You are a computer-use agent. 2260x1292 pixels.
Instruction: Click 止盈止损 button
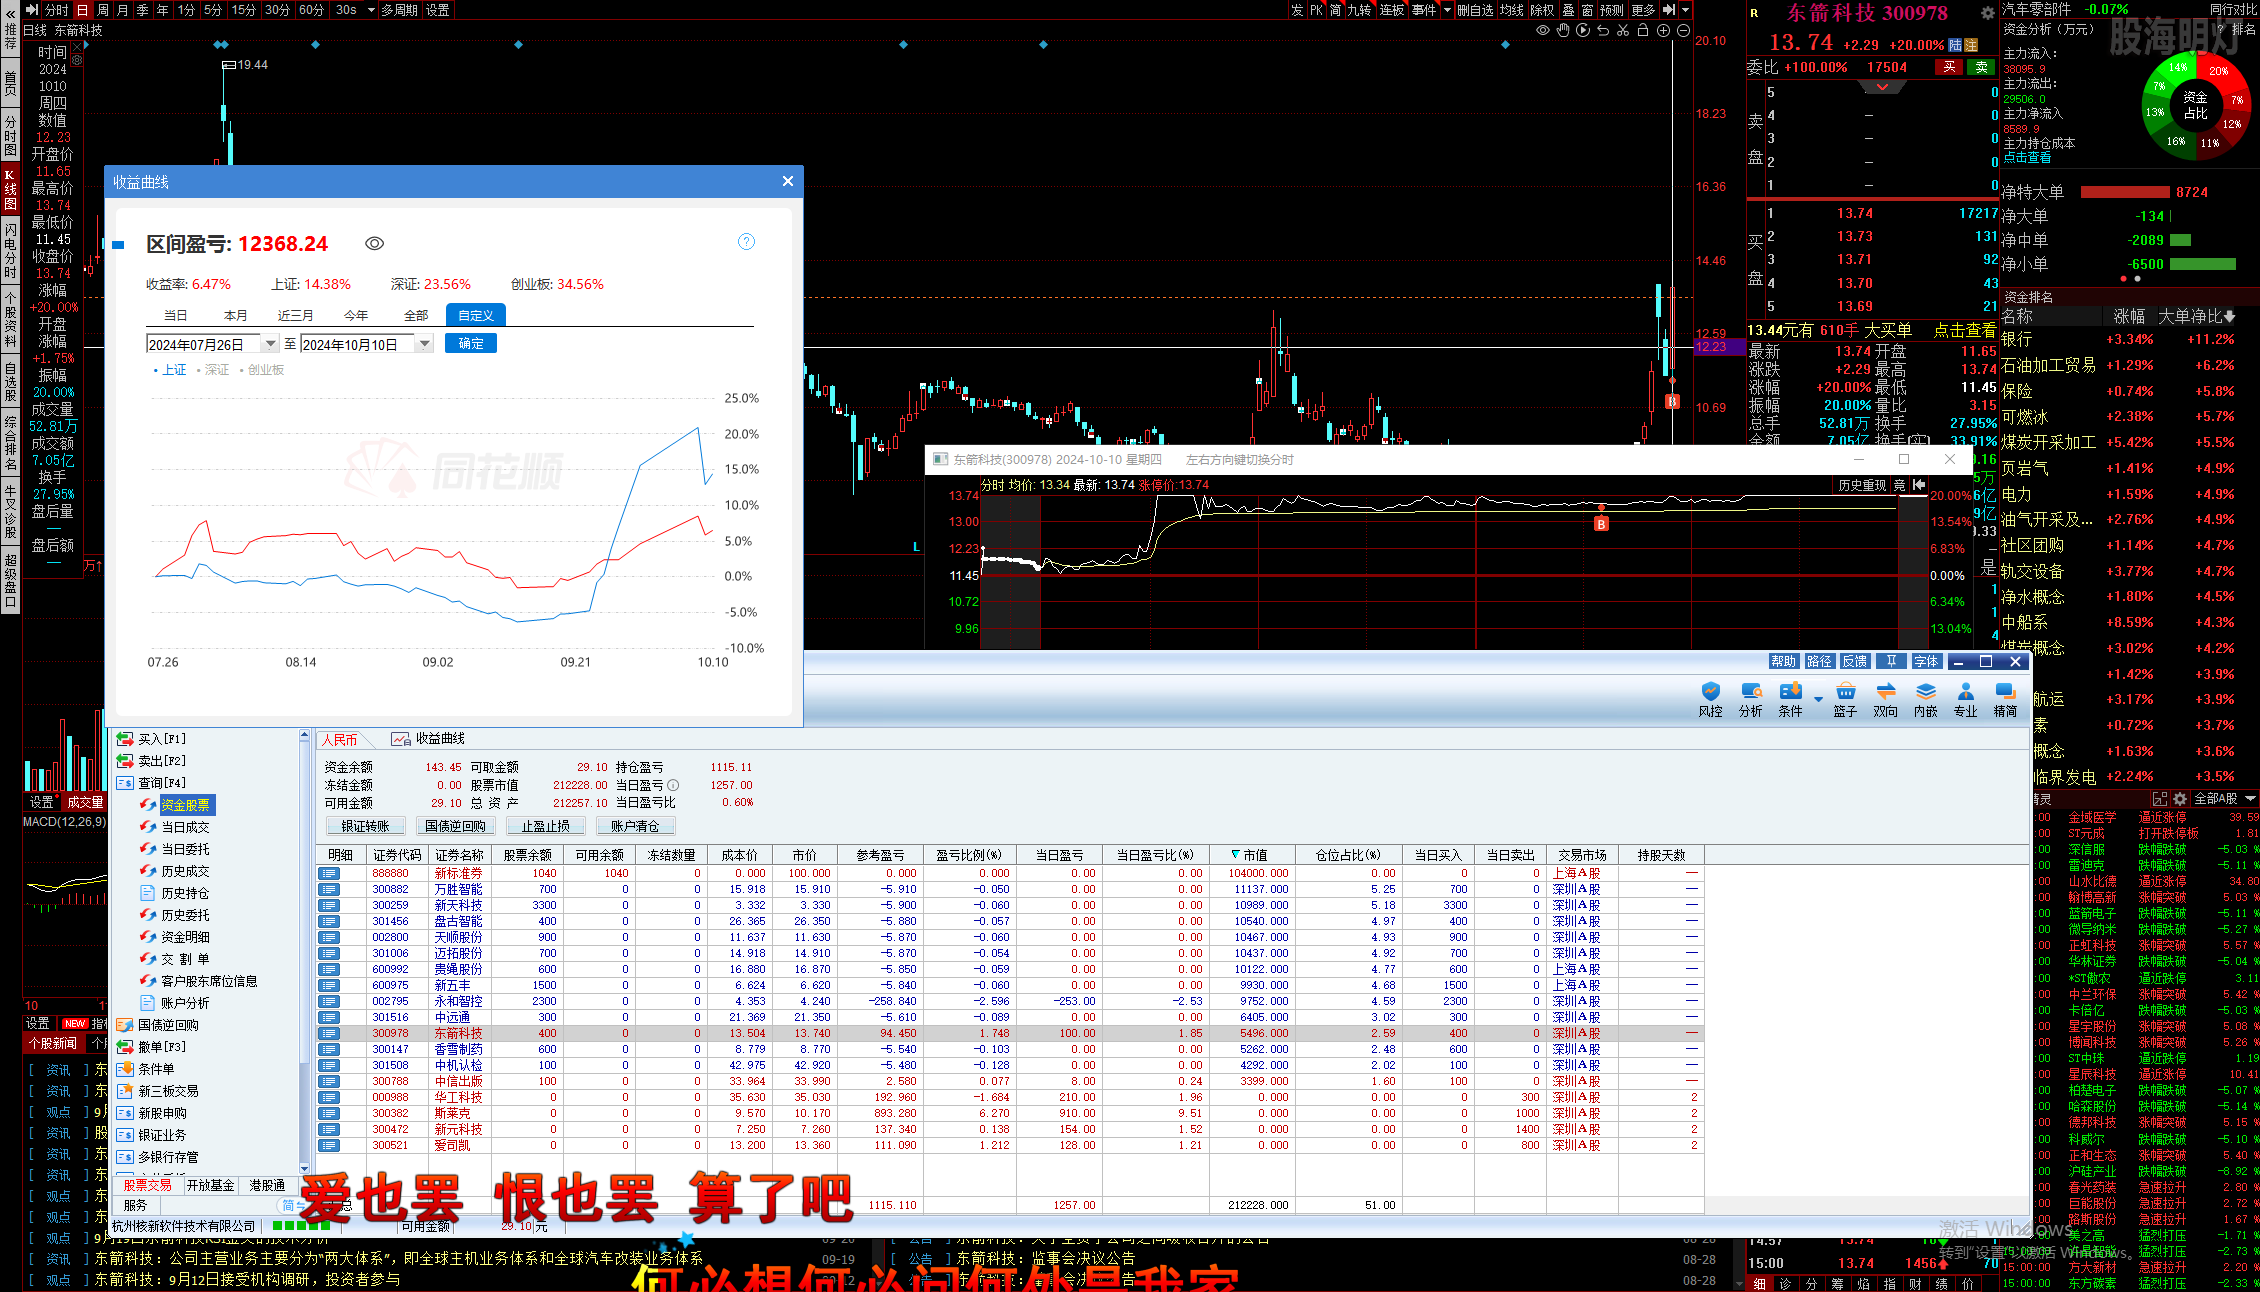click(545, 826)
